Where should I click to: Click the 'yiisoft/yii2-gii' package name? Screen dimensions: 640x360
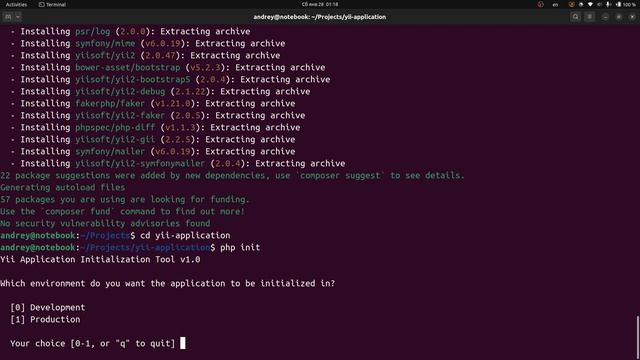[x=115, y=139]
